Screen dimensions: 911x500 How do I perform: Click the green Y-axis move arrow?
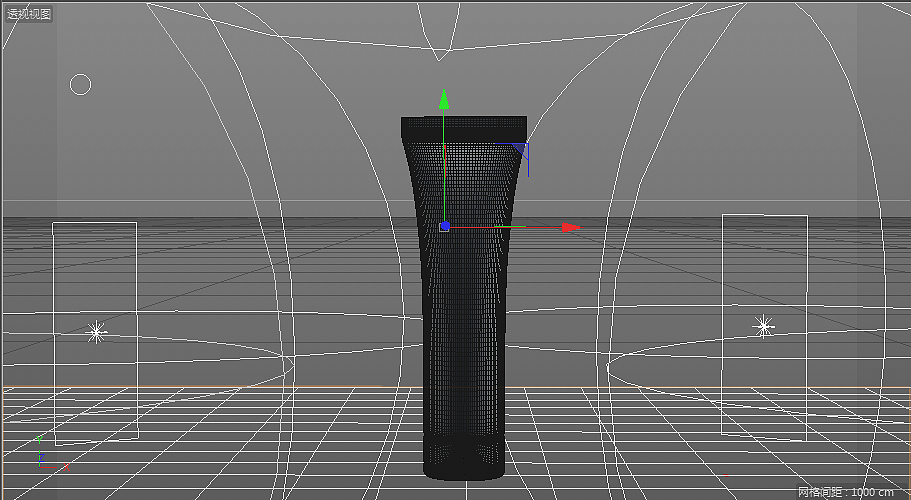[444, 99]
